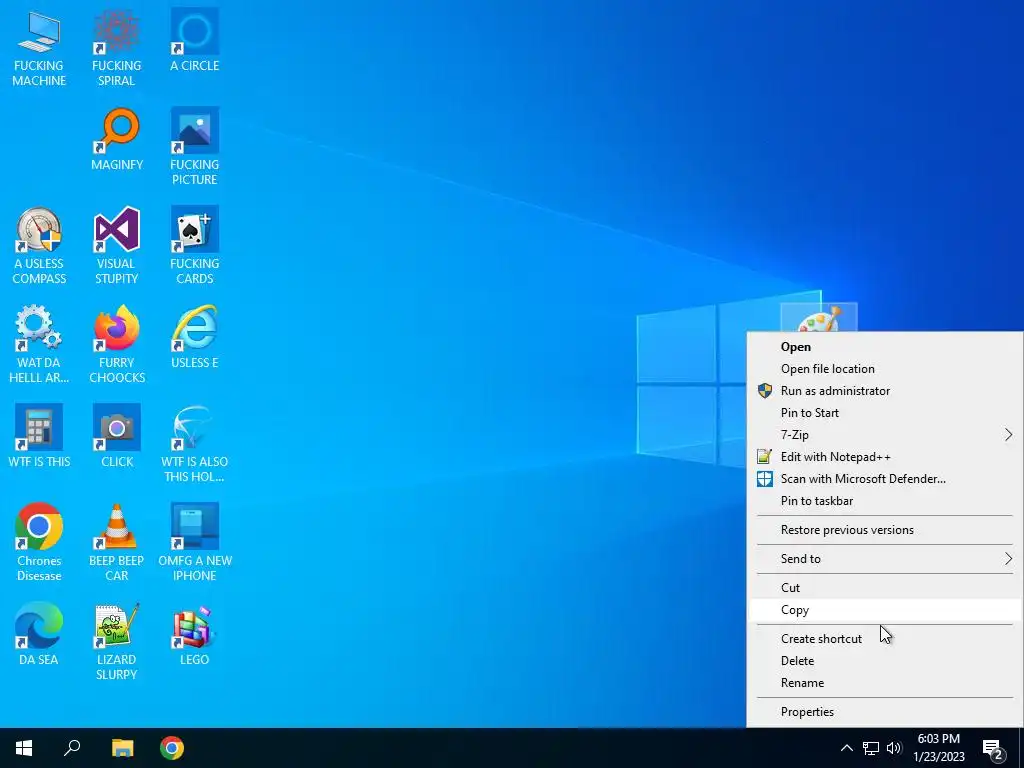Viewport: 1024px width, 768px height.
Task: Launch Chrome from the taskbar
Action: pyautogui.click(x=172, y=748)
